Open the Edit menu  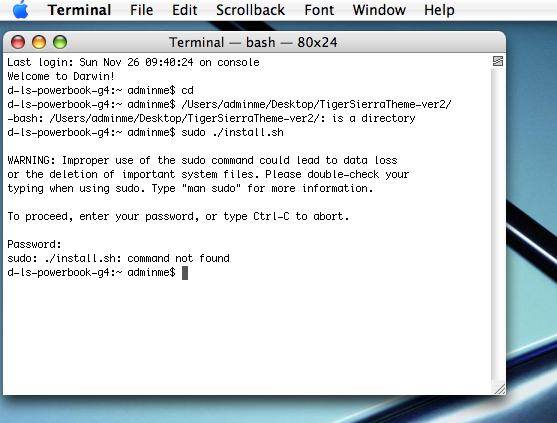click(x=184, y=10)
